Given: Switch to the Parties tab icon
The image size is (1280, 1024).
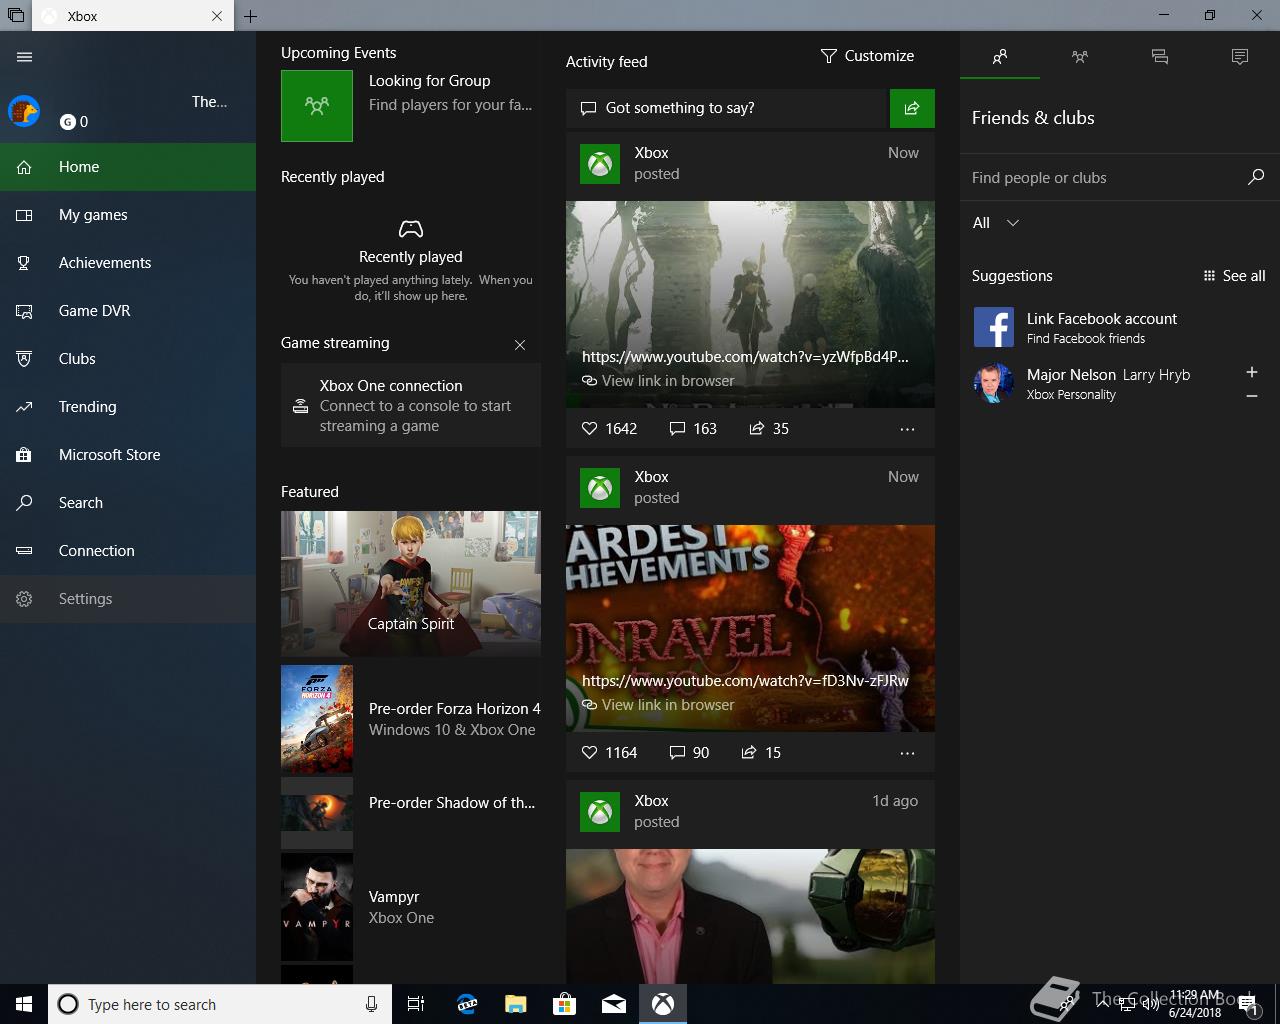Looking at the screenshot, I should pyautogui.click(x=1080, y=57).
